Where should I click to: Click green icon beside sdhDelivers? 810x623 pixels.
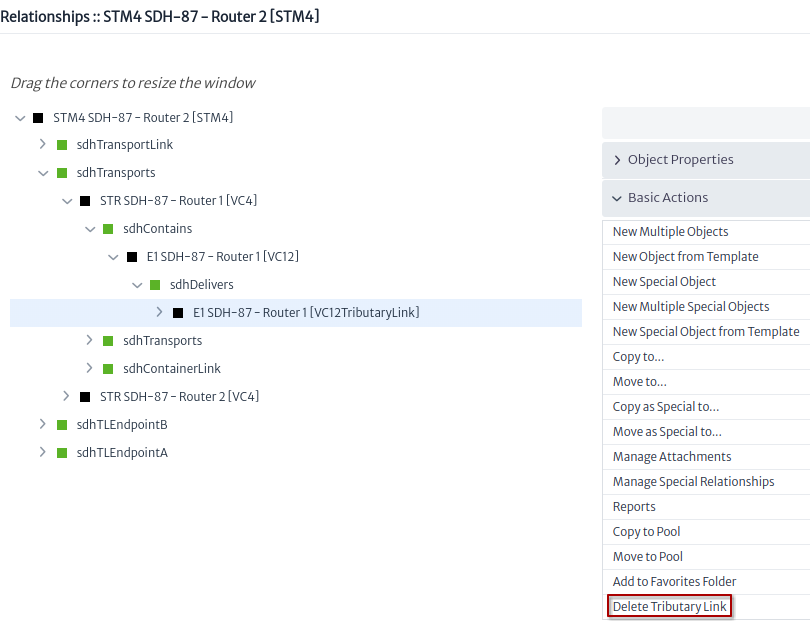(x=155, y=285)
